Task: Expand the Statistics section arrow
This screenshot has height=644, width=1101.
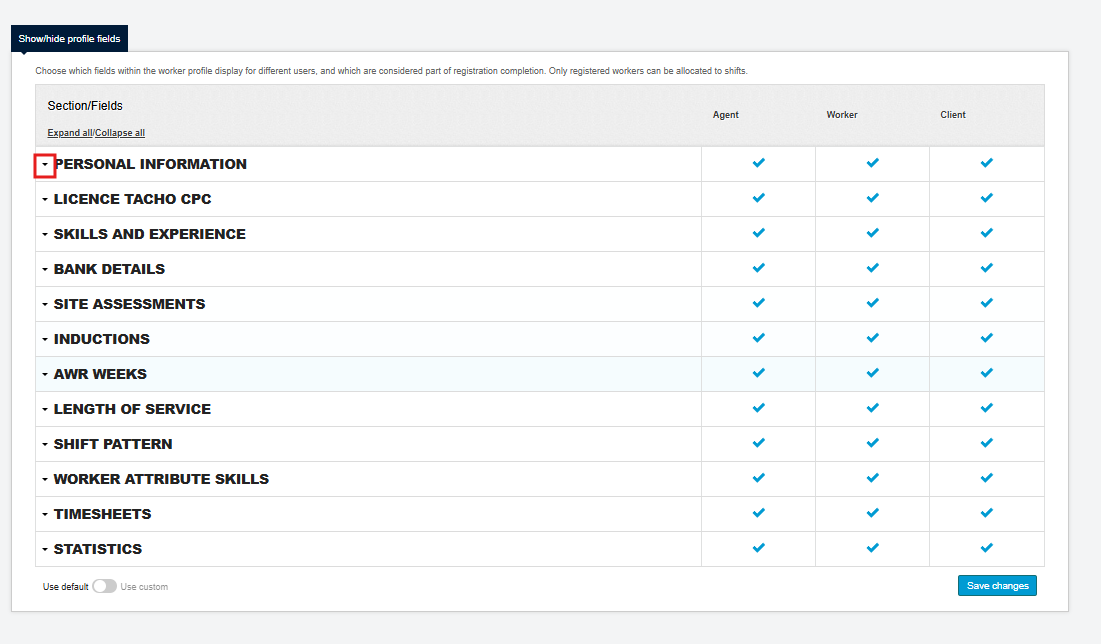Action: [45, 550]
